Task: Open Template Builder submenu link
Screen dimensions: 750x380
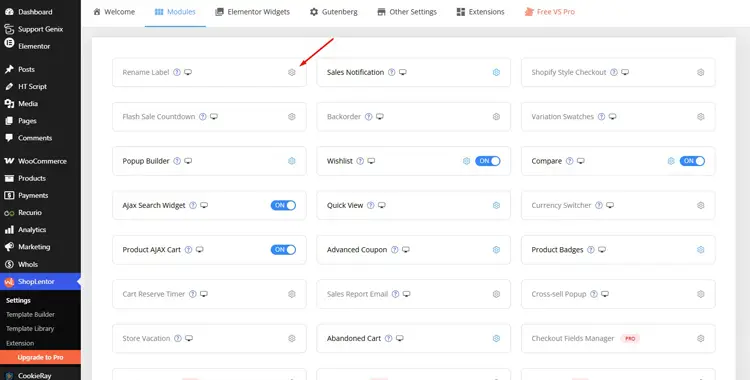Action: [x=30, y=315]
